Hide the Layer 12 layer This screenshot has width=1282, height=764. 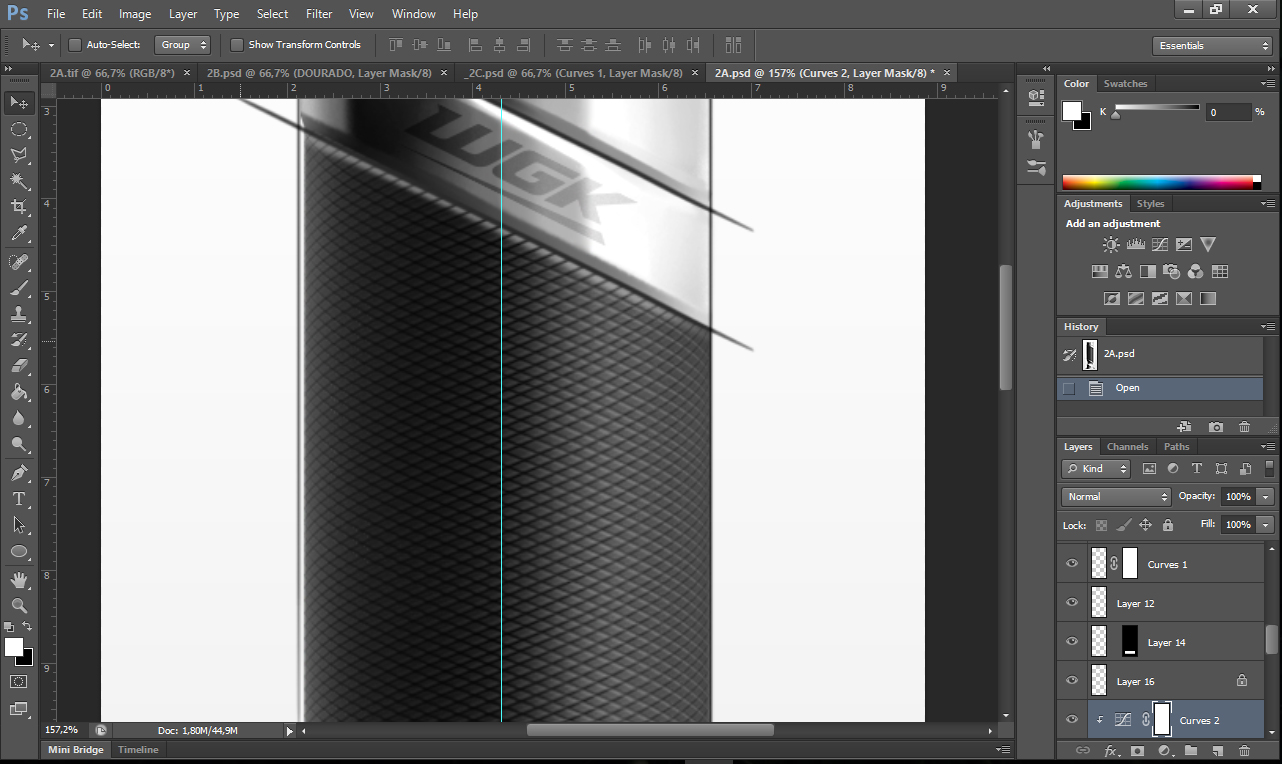pos(1072,603)
